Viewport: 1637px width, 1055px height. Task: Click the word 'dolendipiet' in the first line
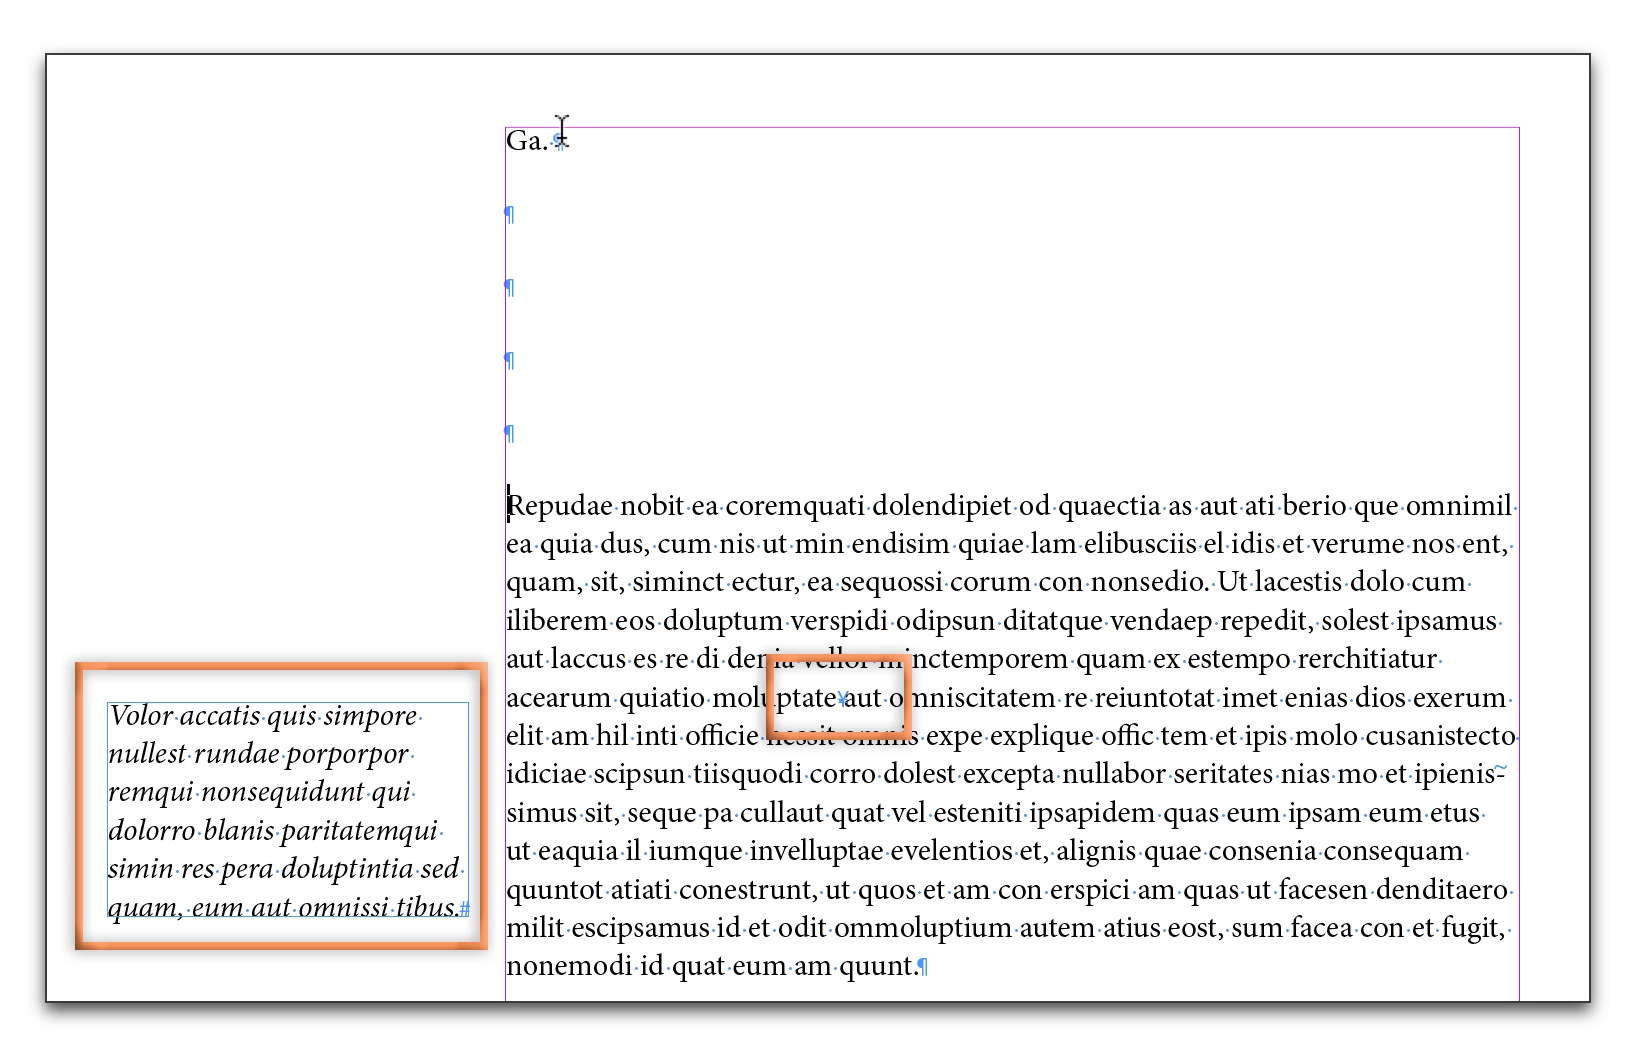pyautogui.click(x=942, y=507)
